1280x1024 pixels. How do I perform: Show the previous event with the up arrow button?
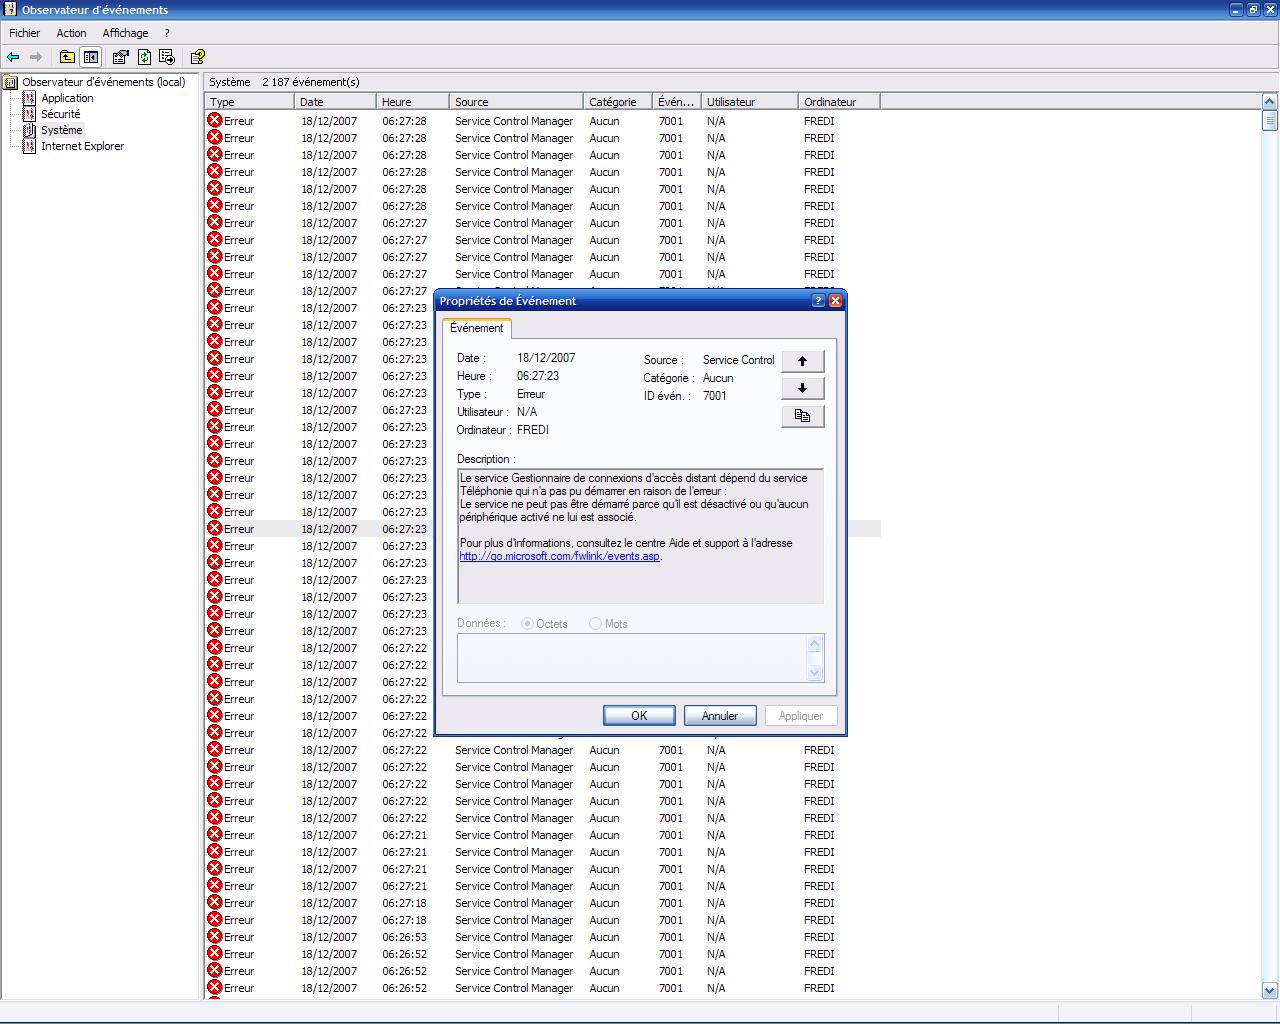(802, 361)
